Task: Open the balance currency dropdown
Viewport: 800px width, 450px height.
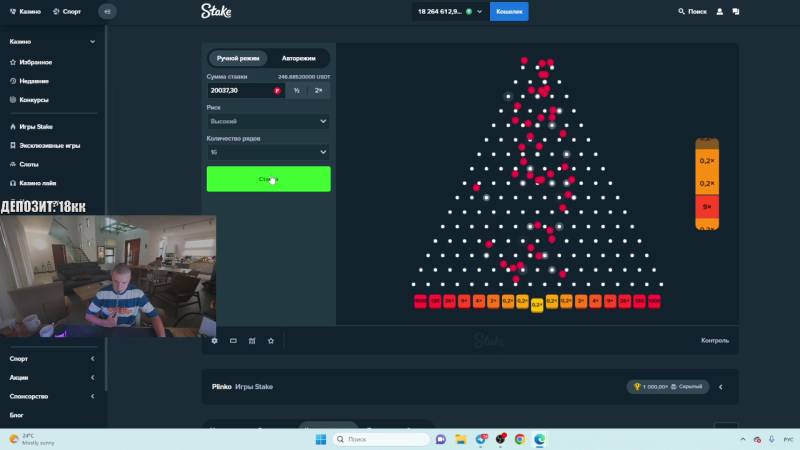Action: click(448, 11)
